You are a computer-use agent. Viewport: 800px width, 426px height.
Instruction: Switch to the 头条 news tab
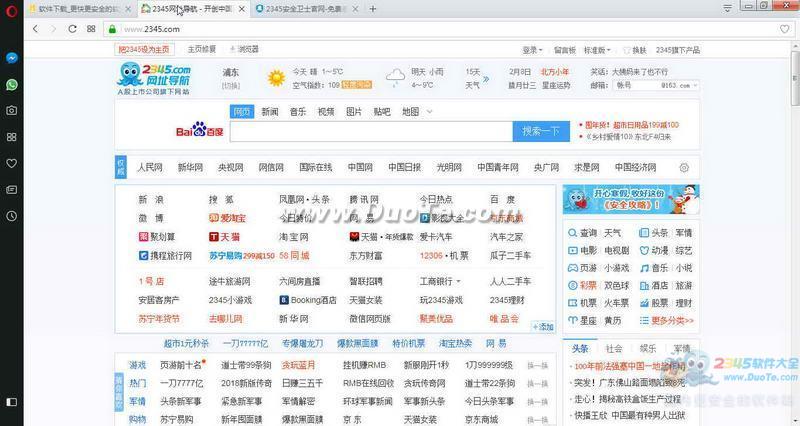pyautogui.click(x=580, y=349)
